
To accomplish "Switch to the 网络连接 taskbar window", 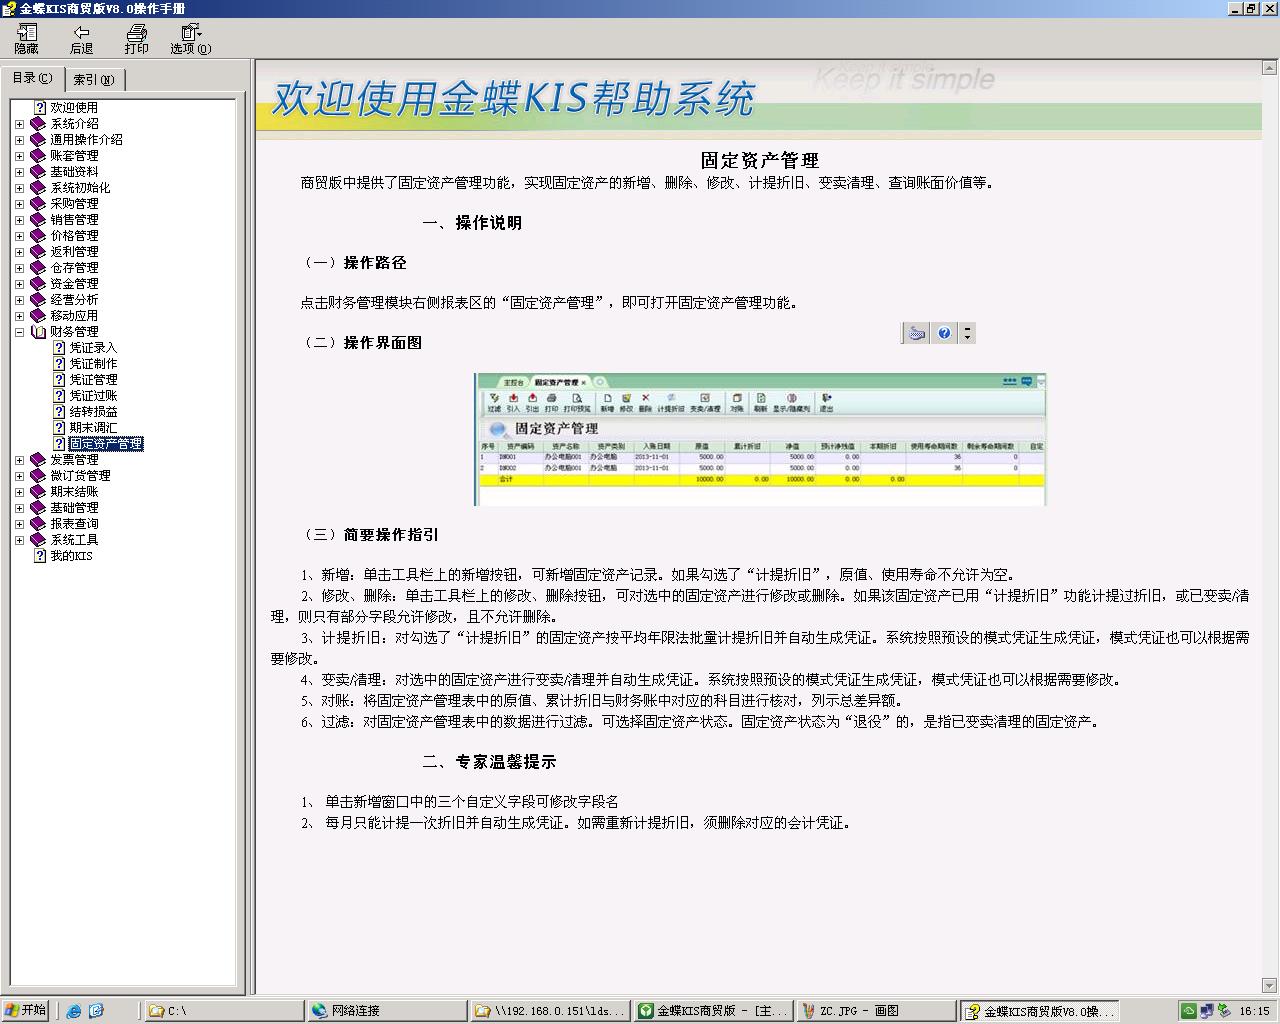I will [387, 1011].
